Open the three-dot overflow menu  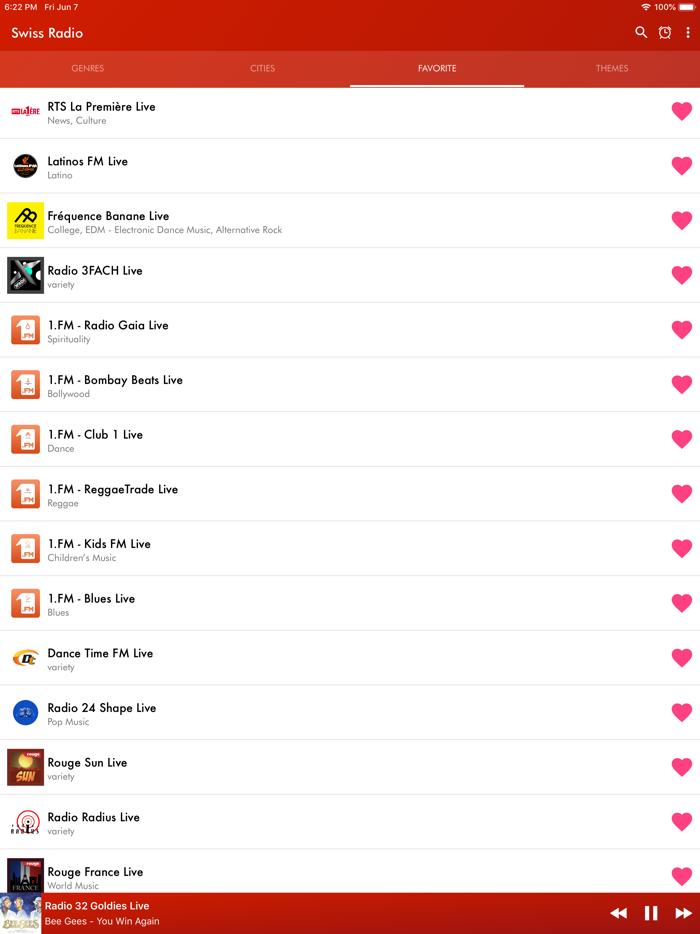687,32
